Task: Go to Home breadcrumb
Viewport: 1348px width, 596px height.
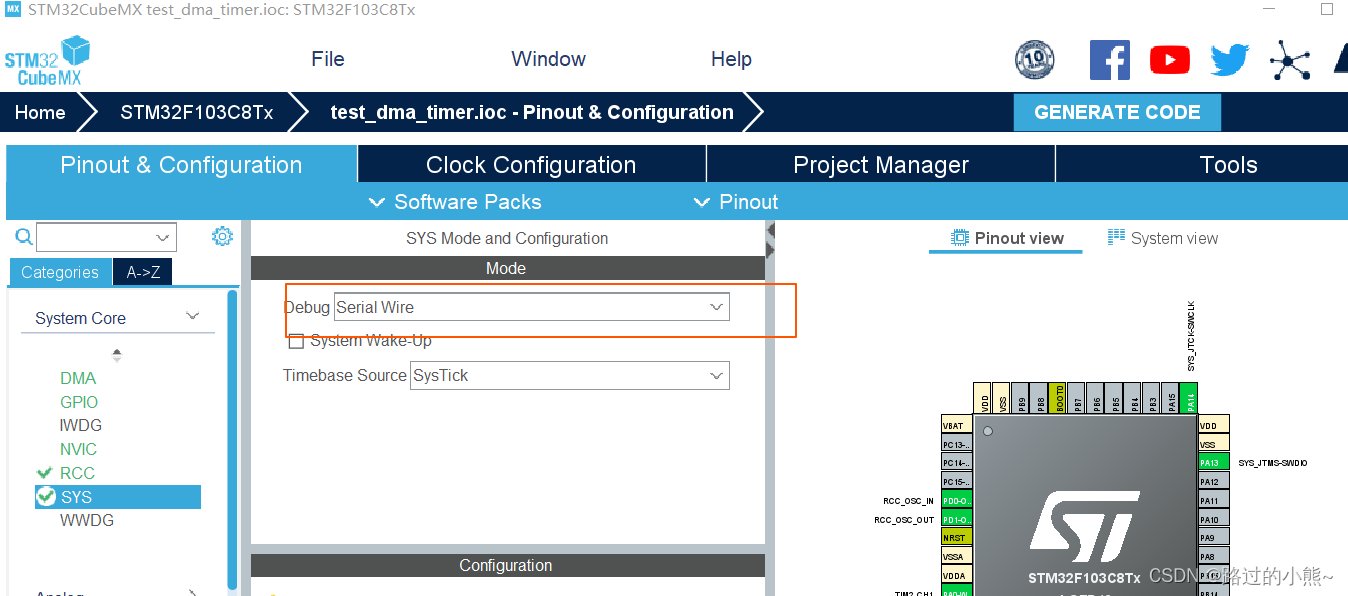Action: (x=40, y=112)
